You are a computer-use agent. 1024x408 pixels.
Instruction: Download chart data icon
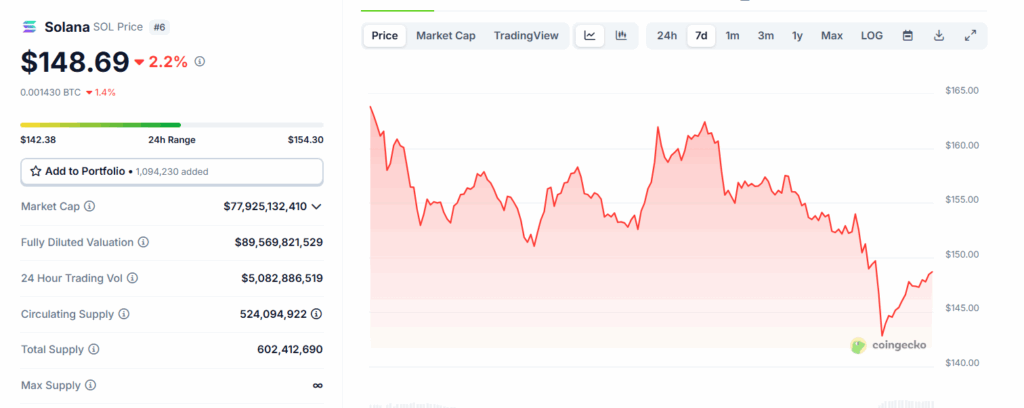point(939,36)
